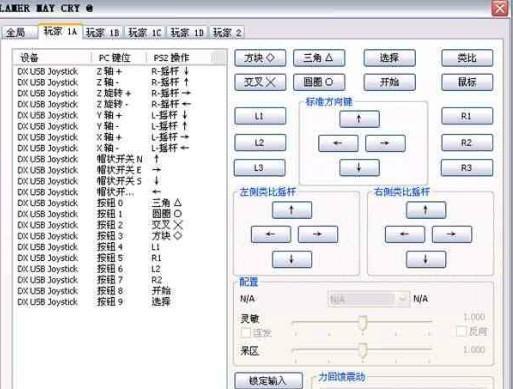Close the configuration window
Screen dimensions: 513x389
(x=500, y=8)
